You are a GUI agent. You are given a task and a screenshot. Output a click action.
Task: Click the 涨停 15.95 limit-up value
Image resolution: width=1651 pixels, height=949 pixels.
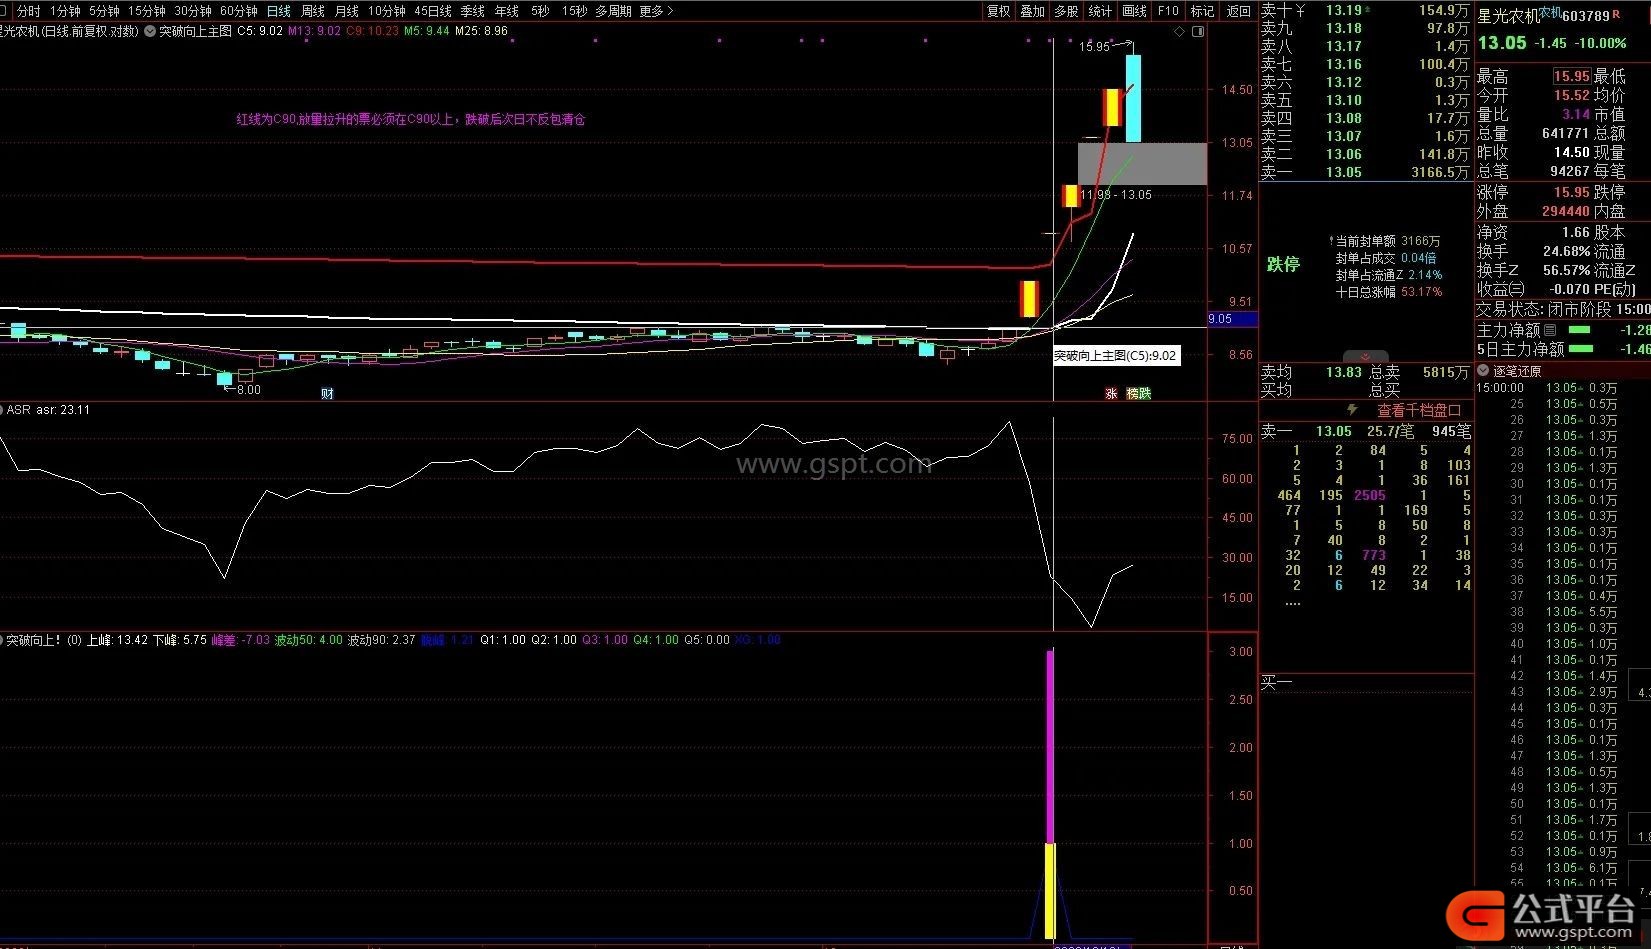tap(1571, 192)
